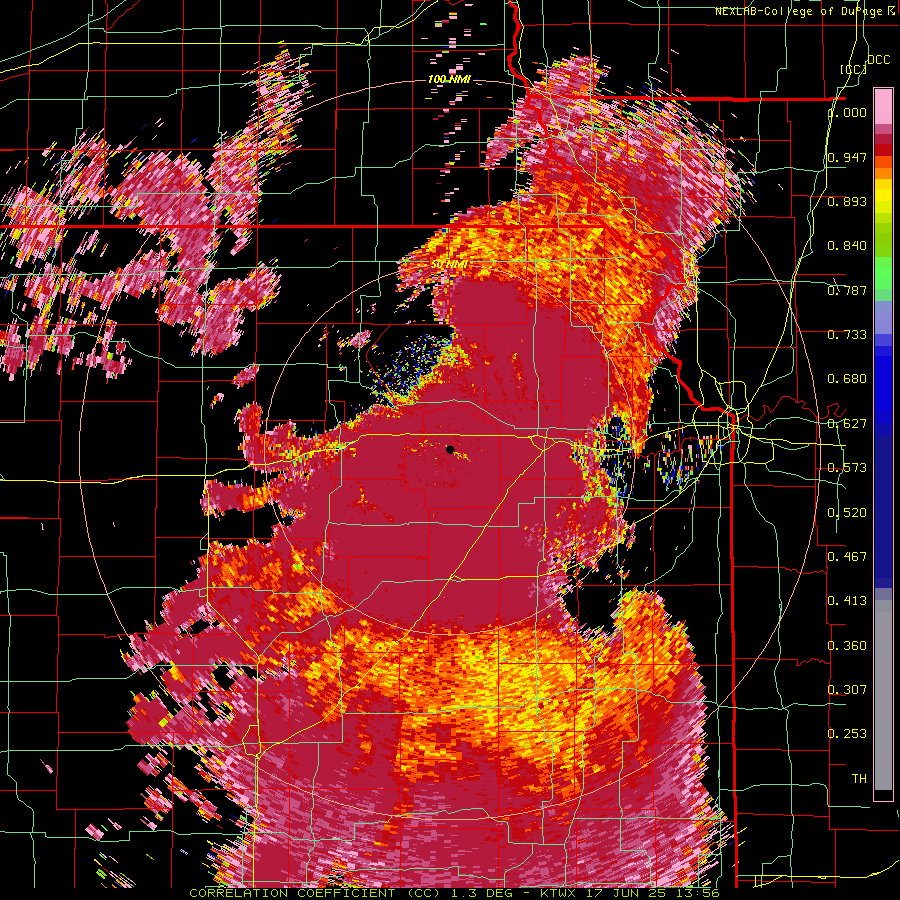Click the 0.627 scale value
The width and height of the screenshot is (900, 900).
[x=847, y=424]
